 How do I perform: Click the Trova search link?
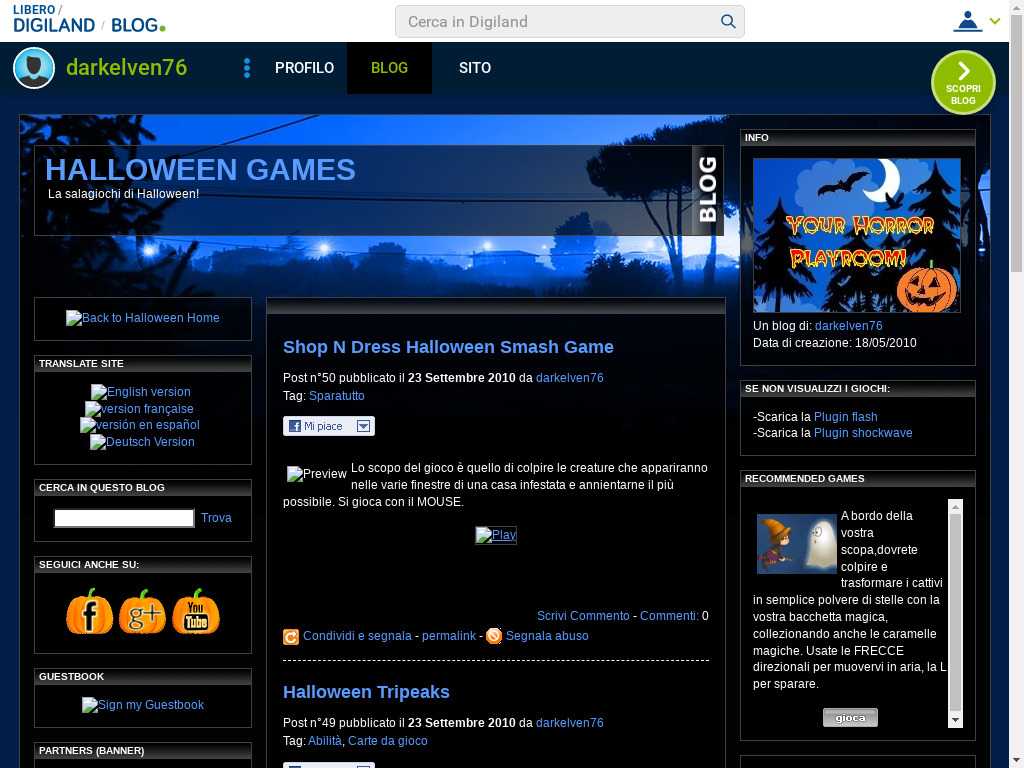(x=216, y=518)
